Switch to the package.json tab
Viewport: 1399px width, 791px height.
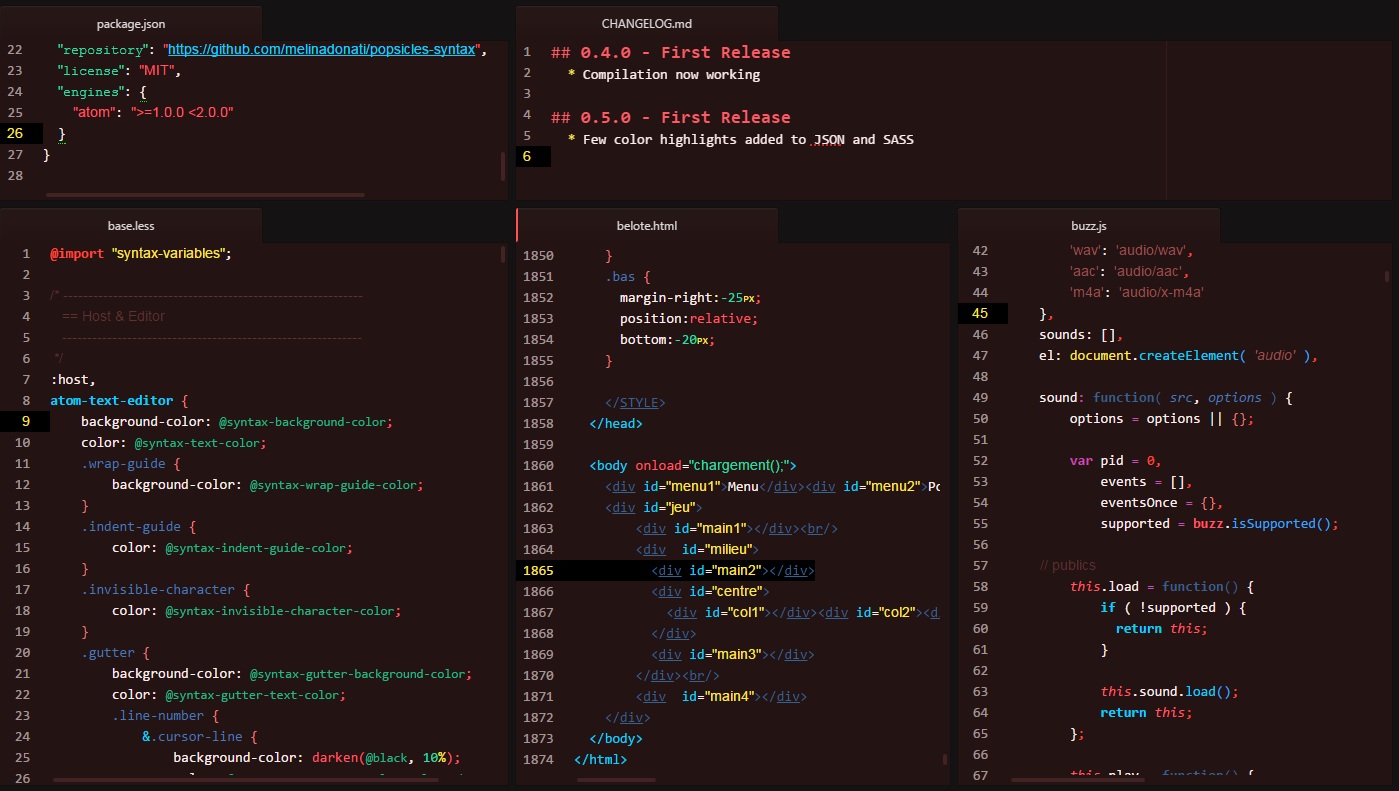[130, 23]
